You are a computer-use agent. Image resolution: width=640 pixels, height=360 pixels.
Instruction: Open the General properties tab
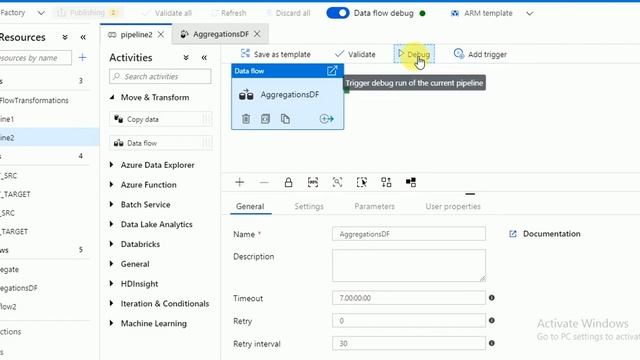coord(250,207)
